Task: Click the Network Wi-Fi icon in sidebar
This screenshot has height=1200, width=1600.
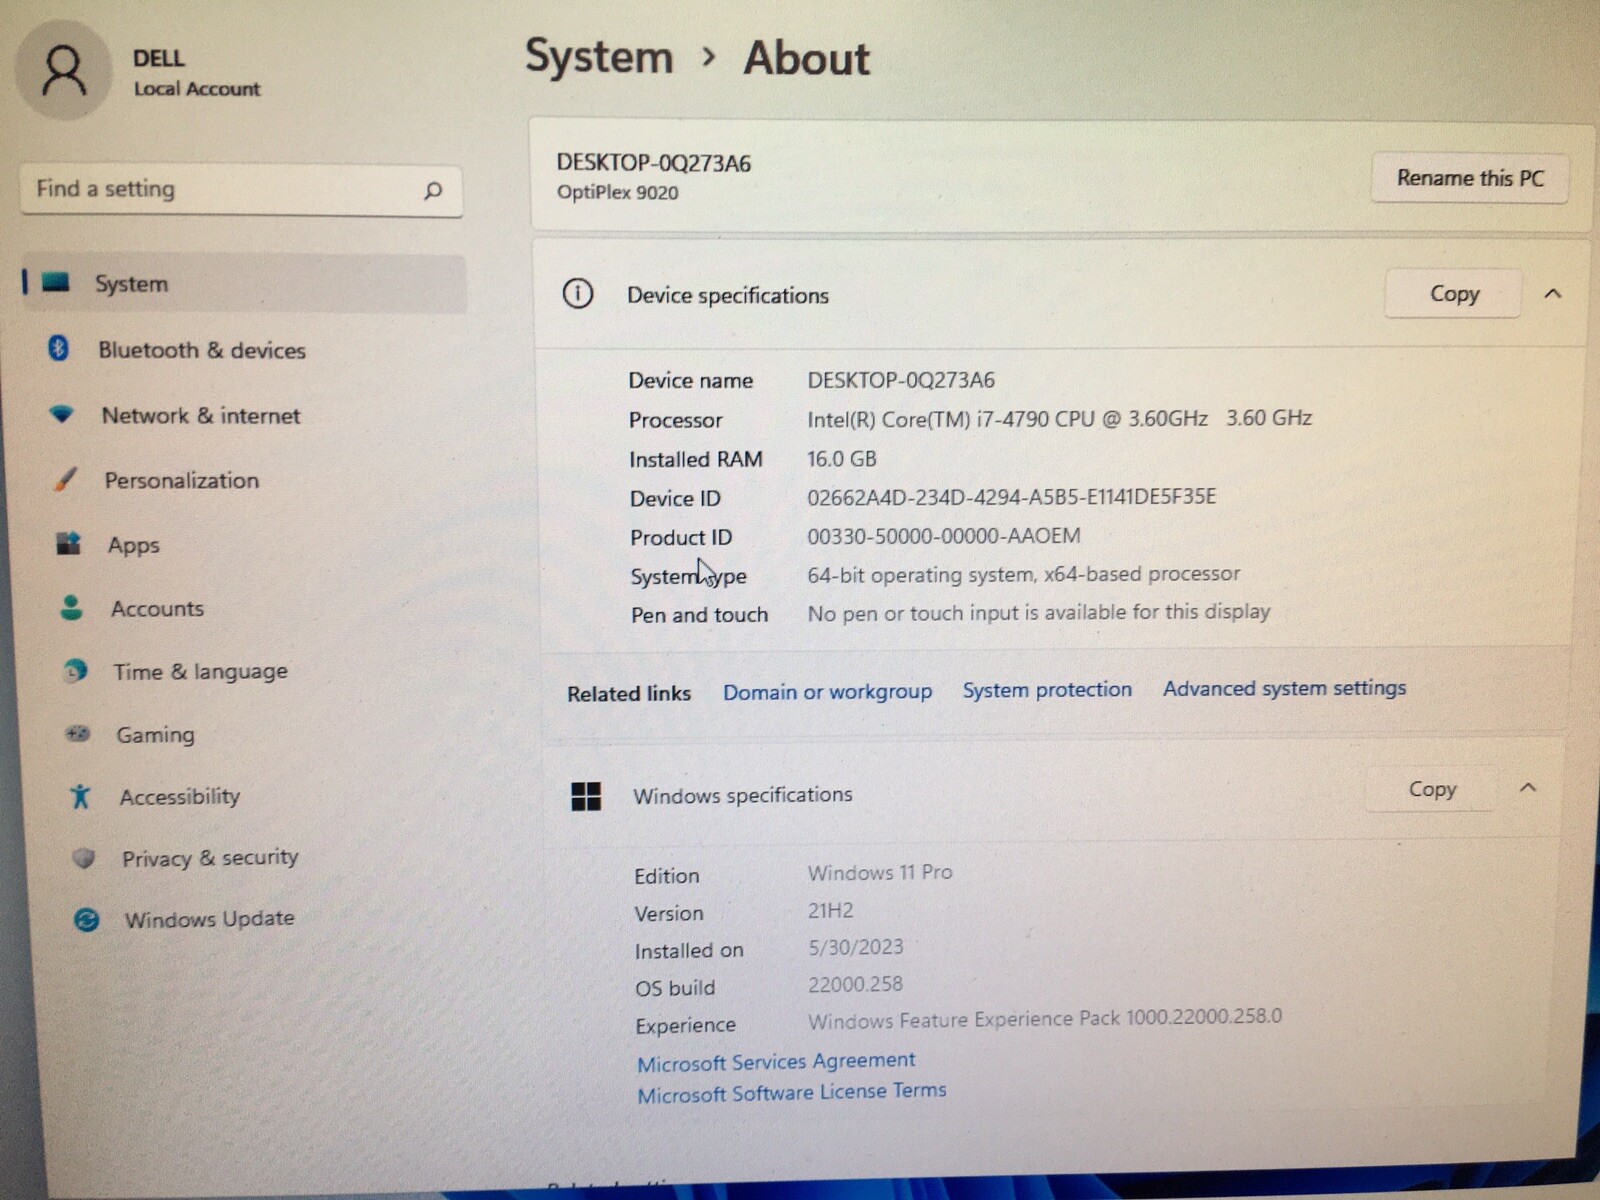Action: pyautogui.click(x=61, y=414)
